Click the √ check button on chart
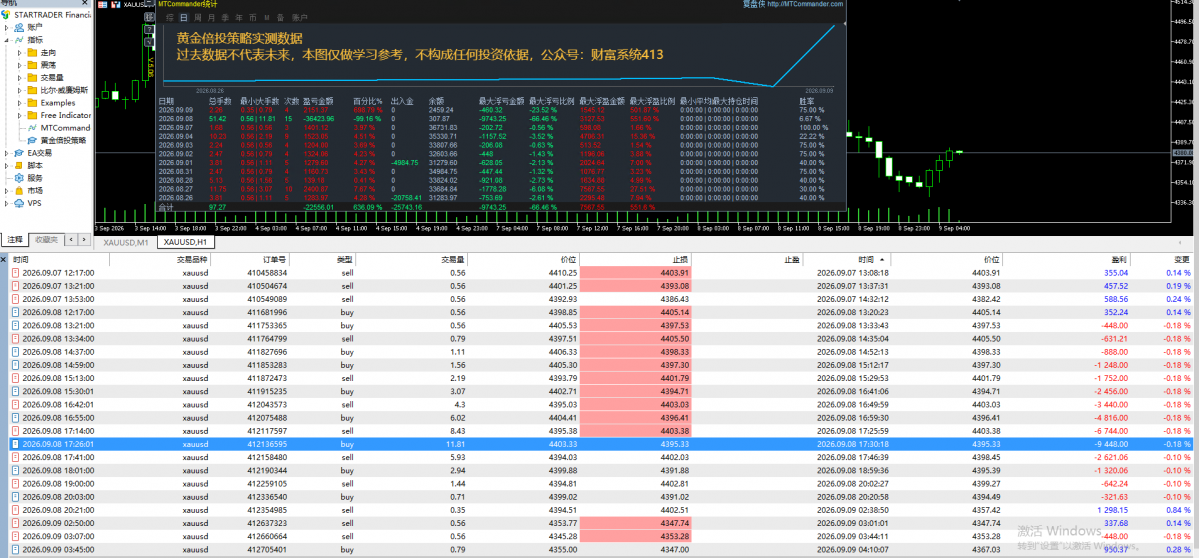The height and width of the screenshot is (558, 1199). pos(149,41)
